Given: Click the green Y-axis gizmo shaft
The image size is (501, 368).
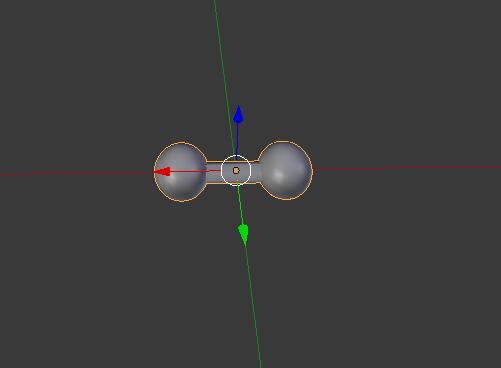Looking at the screenshot, I should [239, 205].
